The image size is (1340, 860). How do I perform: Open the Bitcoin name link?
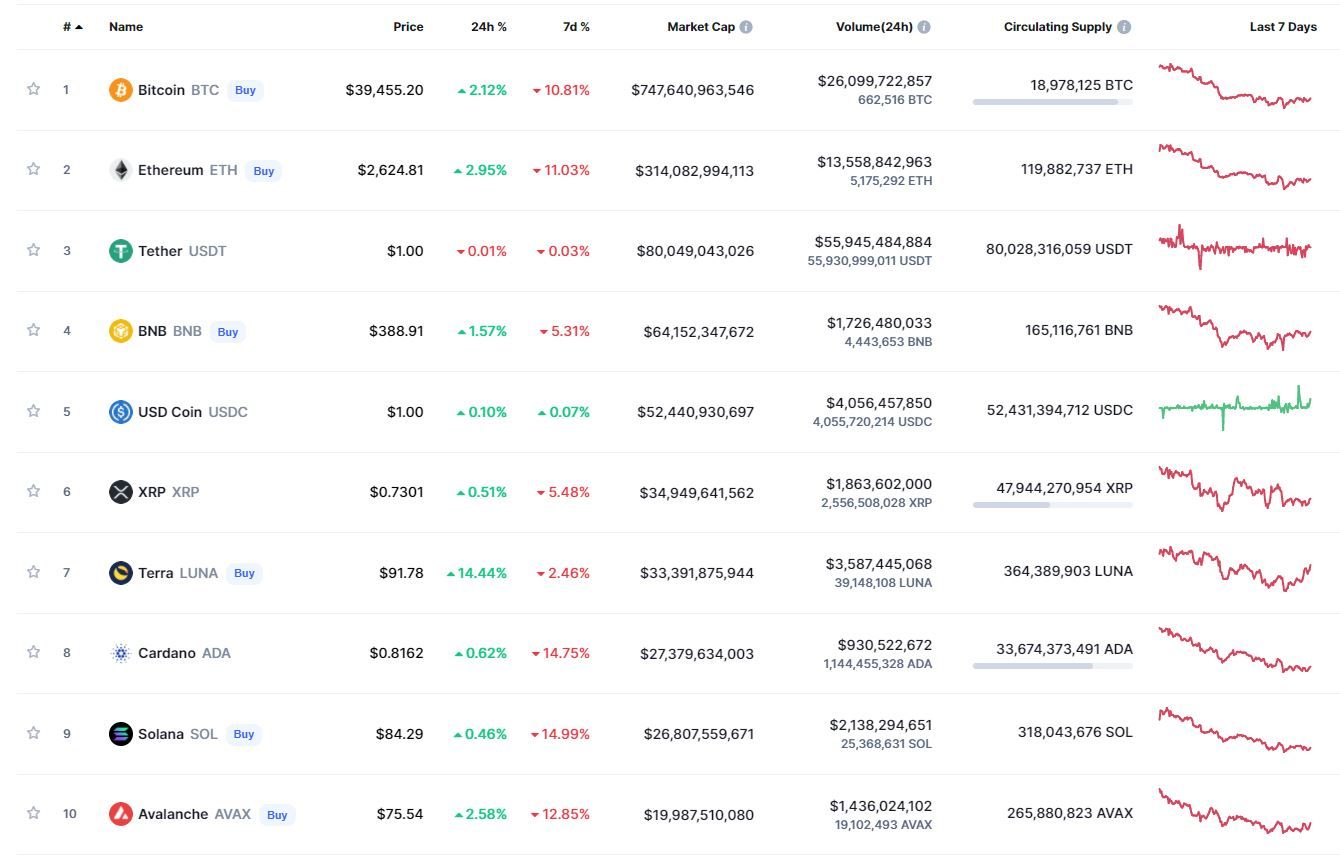coord(161,90)
